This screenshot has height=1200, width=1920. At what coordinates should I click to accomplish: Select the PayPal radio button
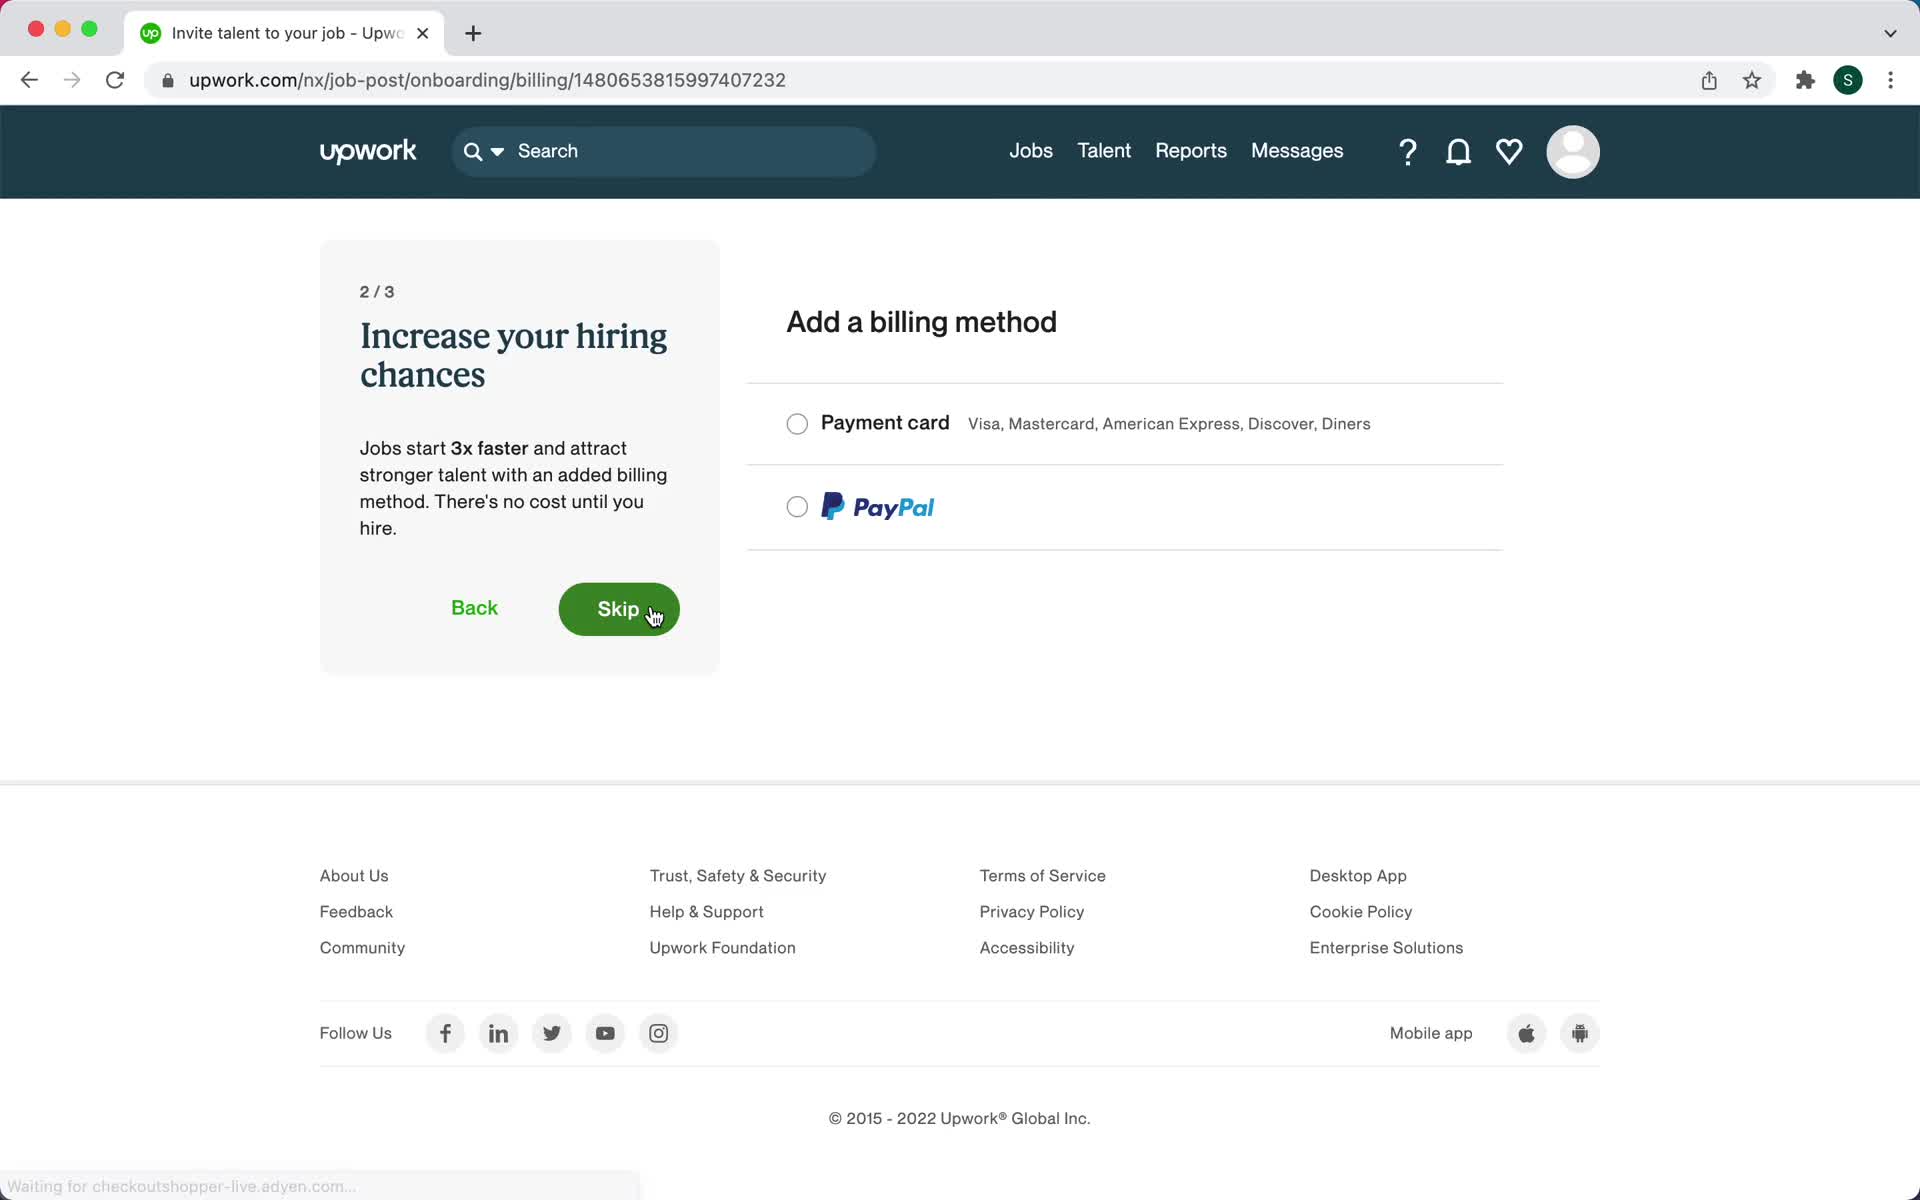click(798, 507)
